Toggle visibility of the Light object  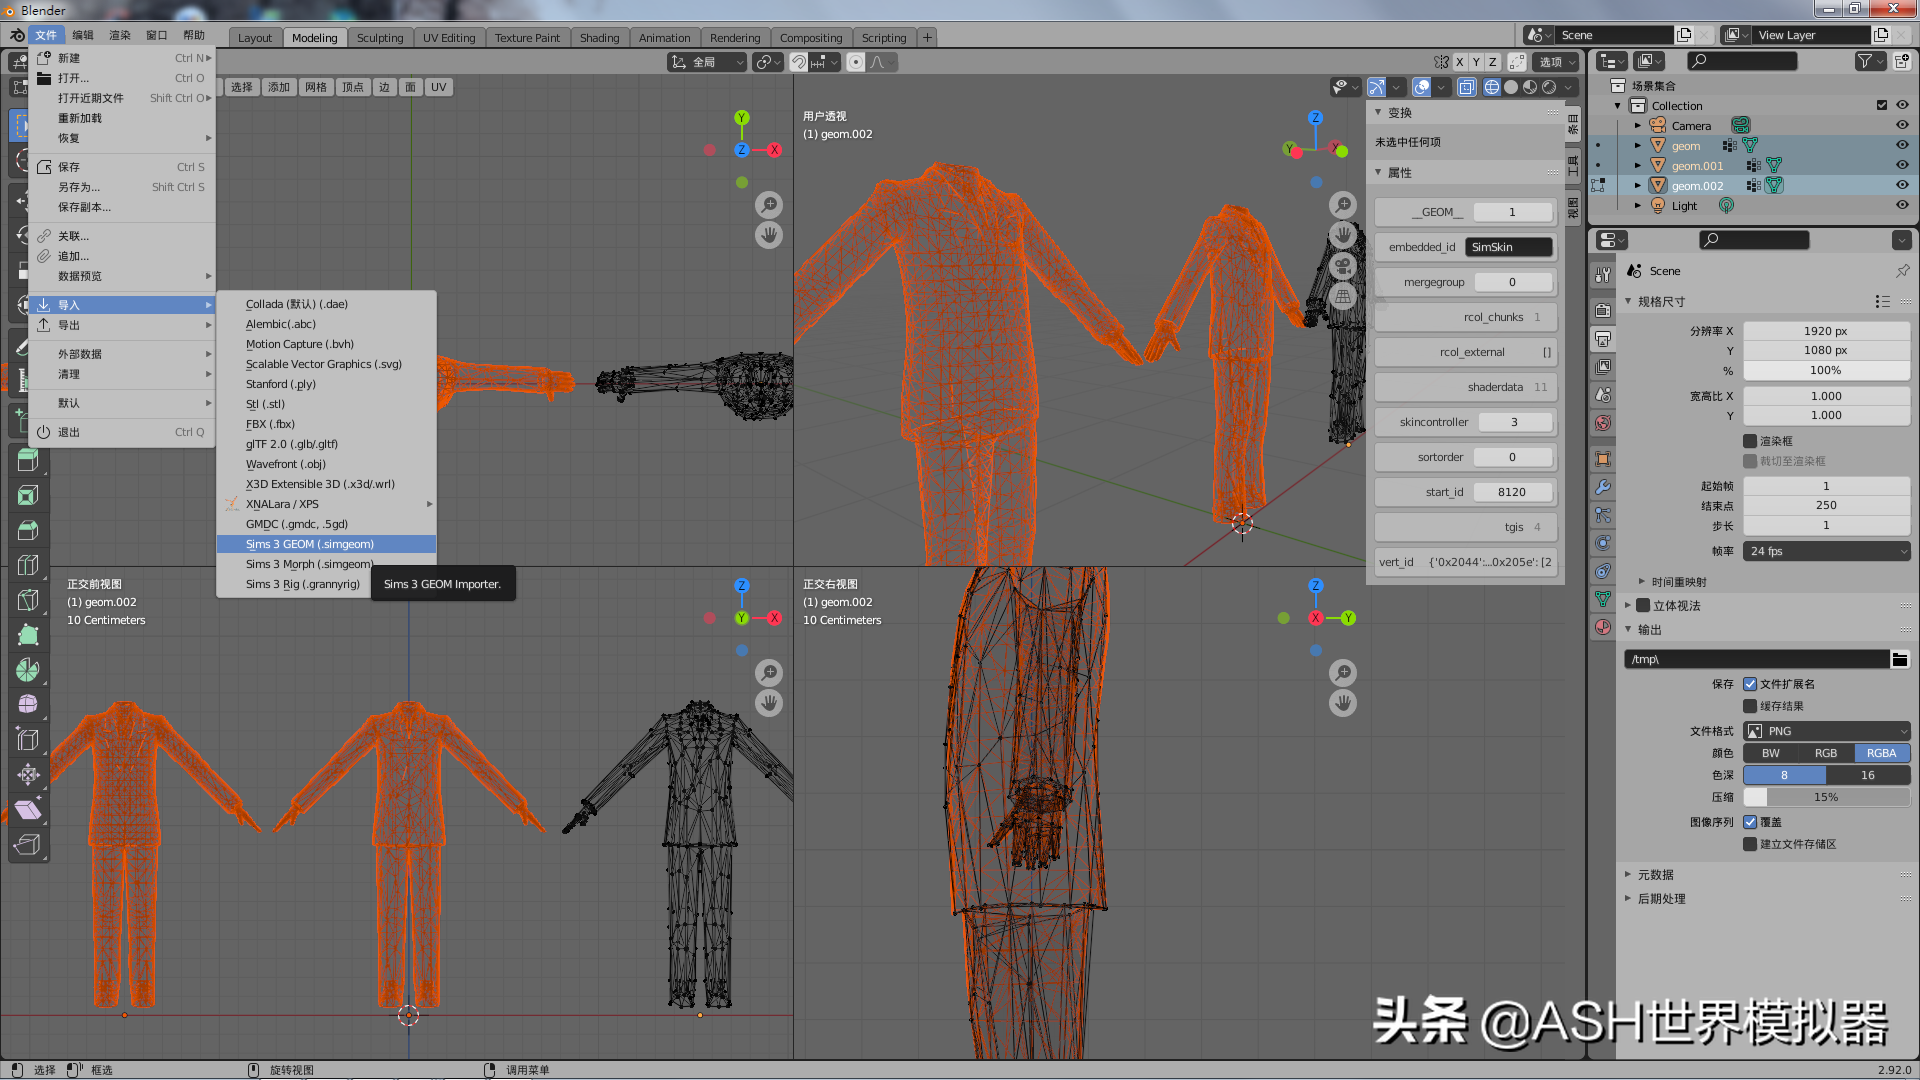(x=1902, y=205)
